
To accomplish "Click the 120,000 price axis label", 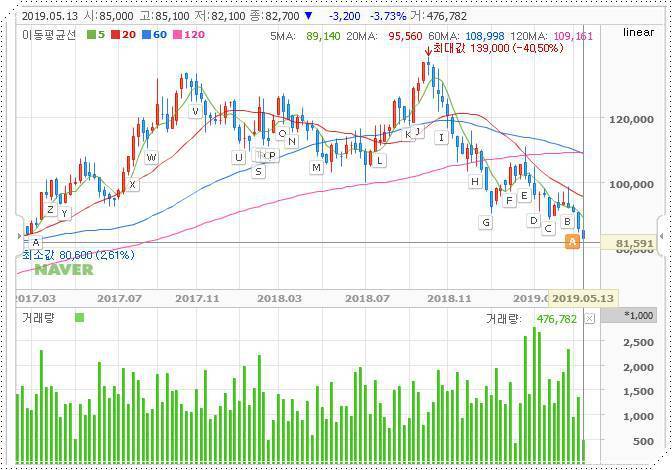I will point(632,120).
